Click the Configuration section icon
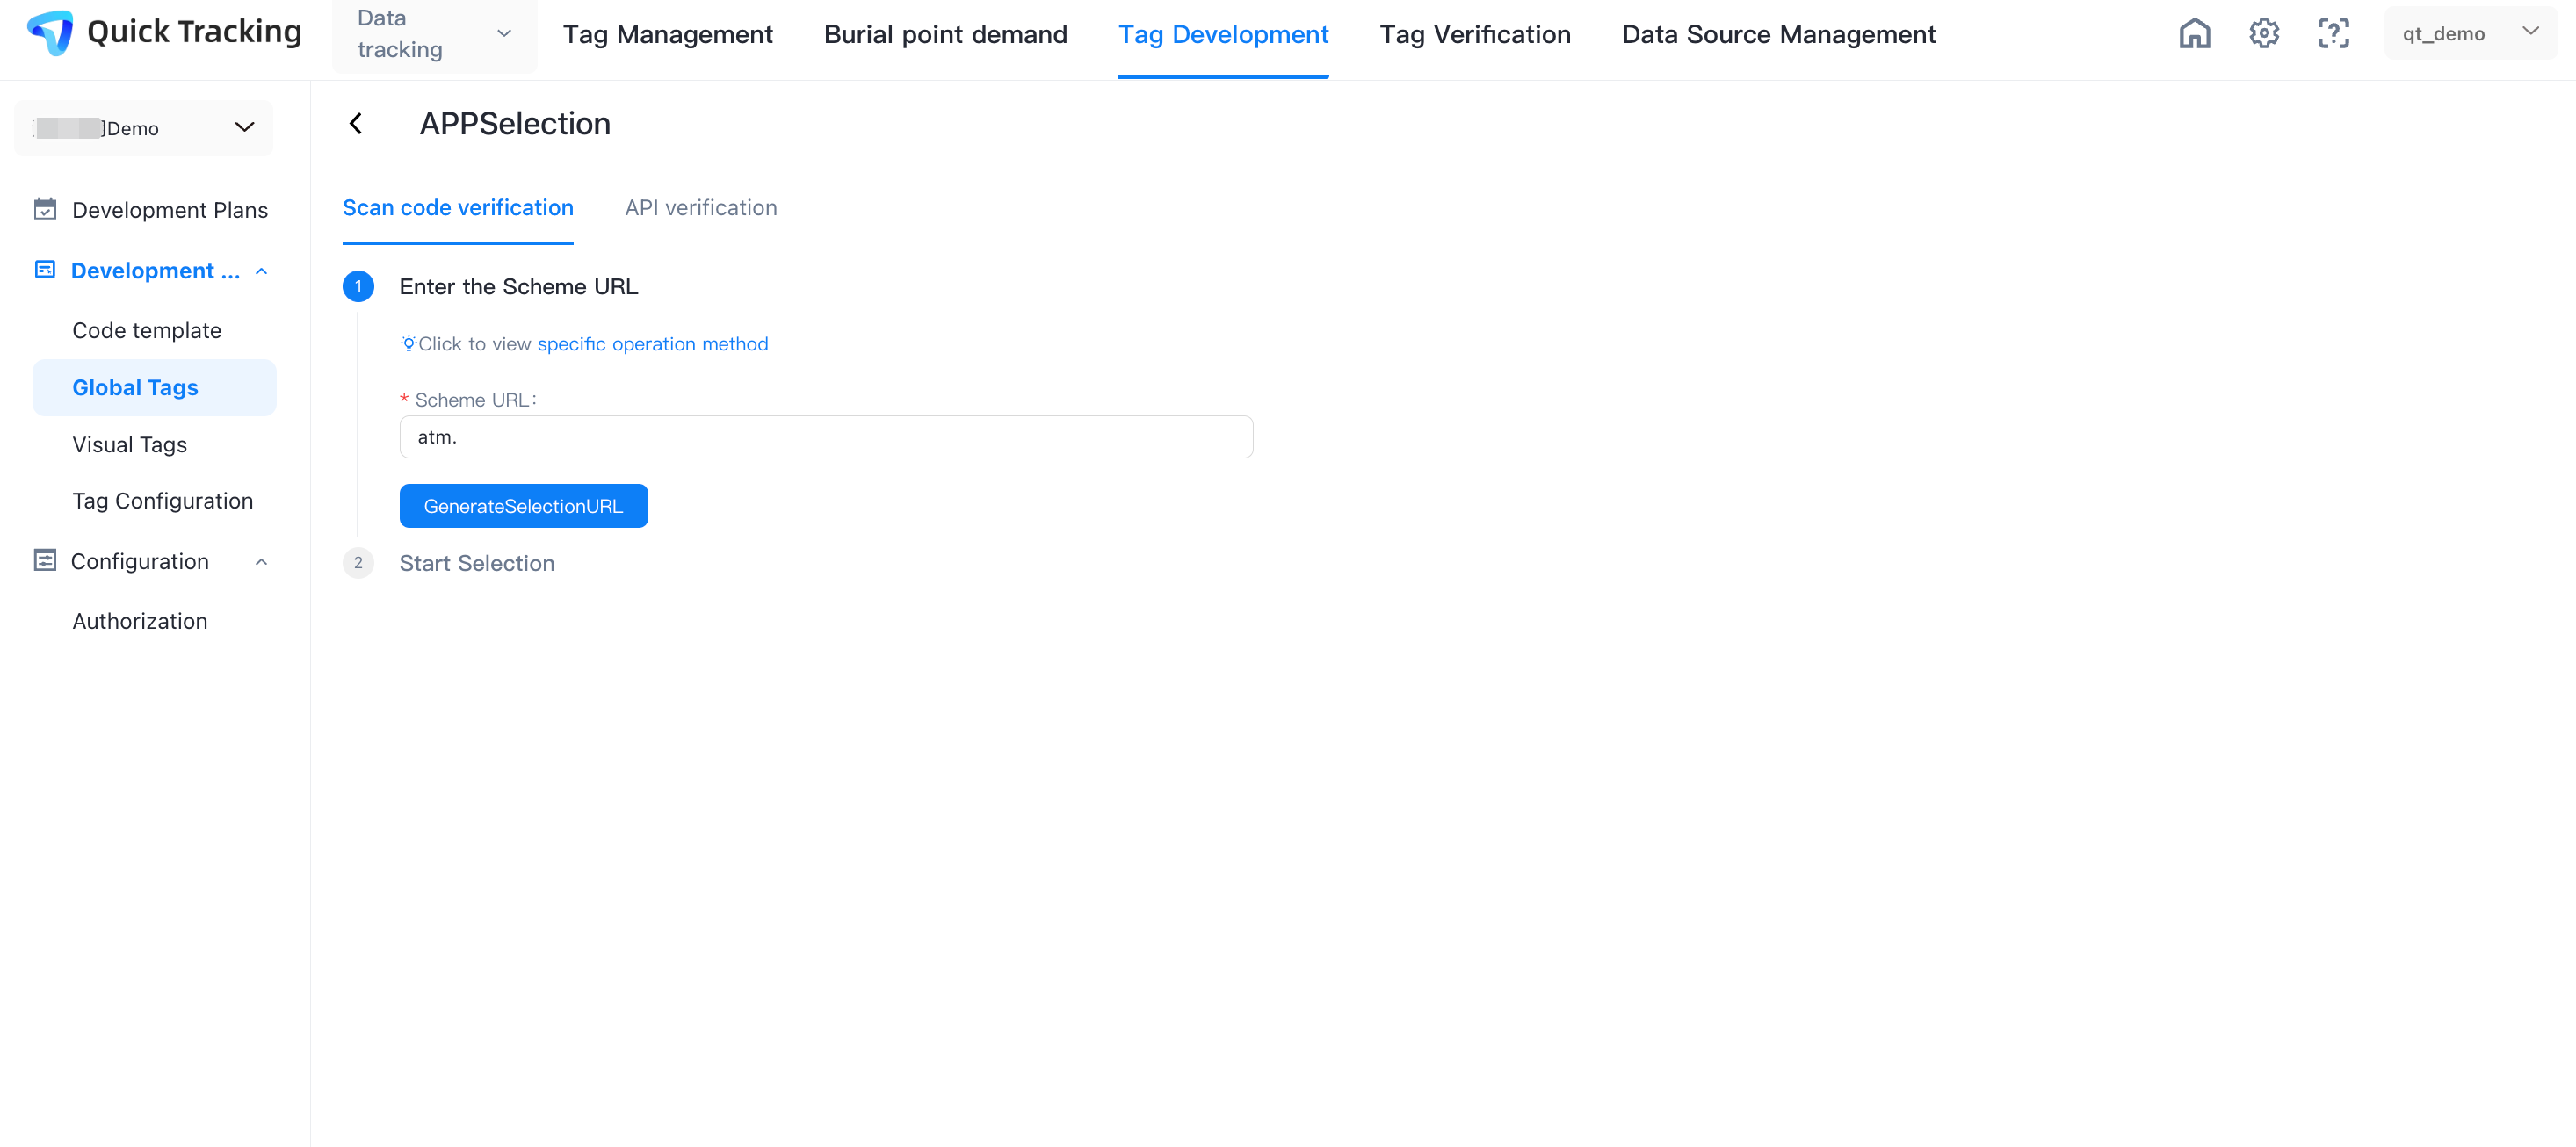This screenshot has height=1147, width=2576. [45, 561]
